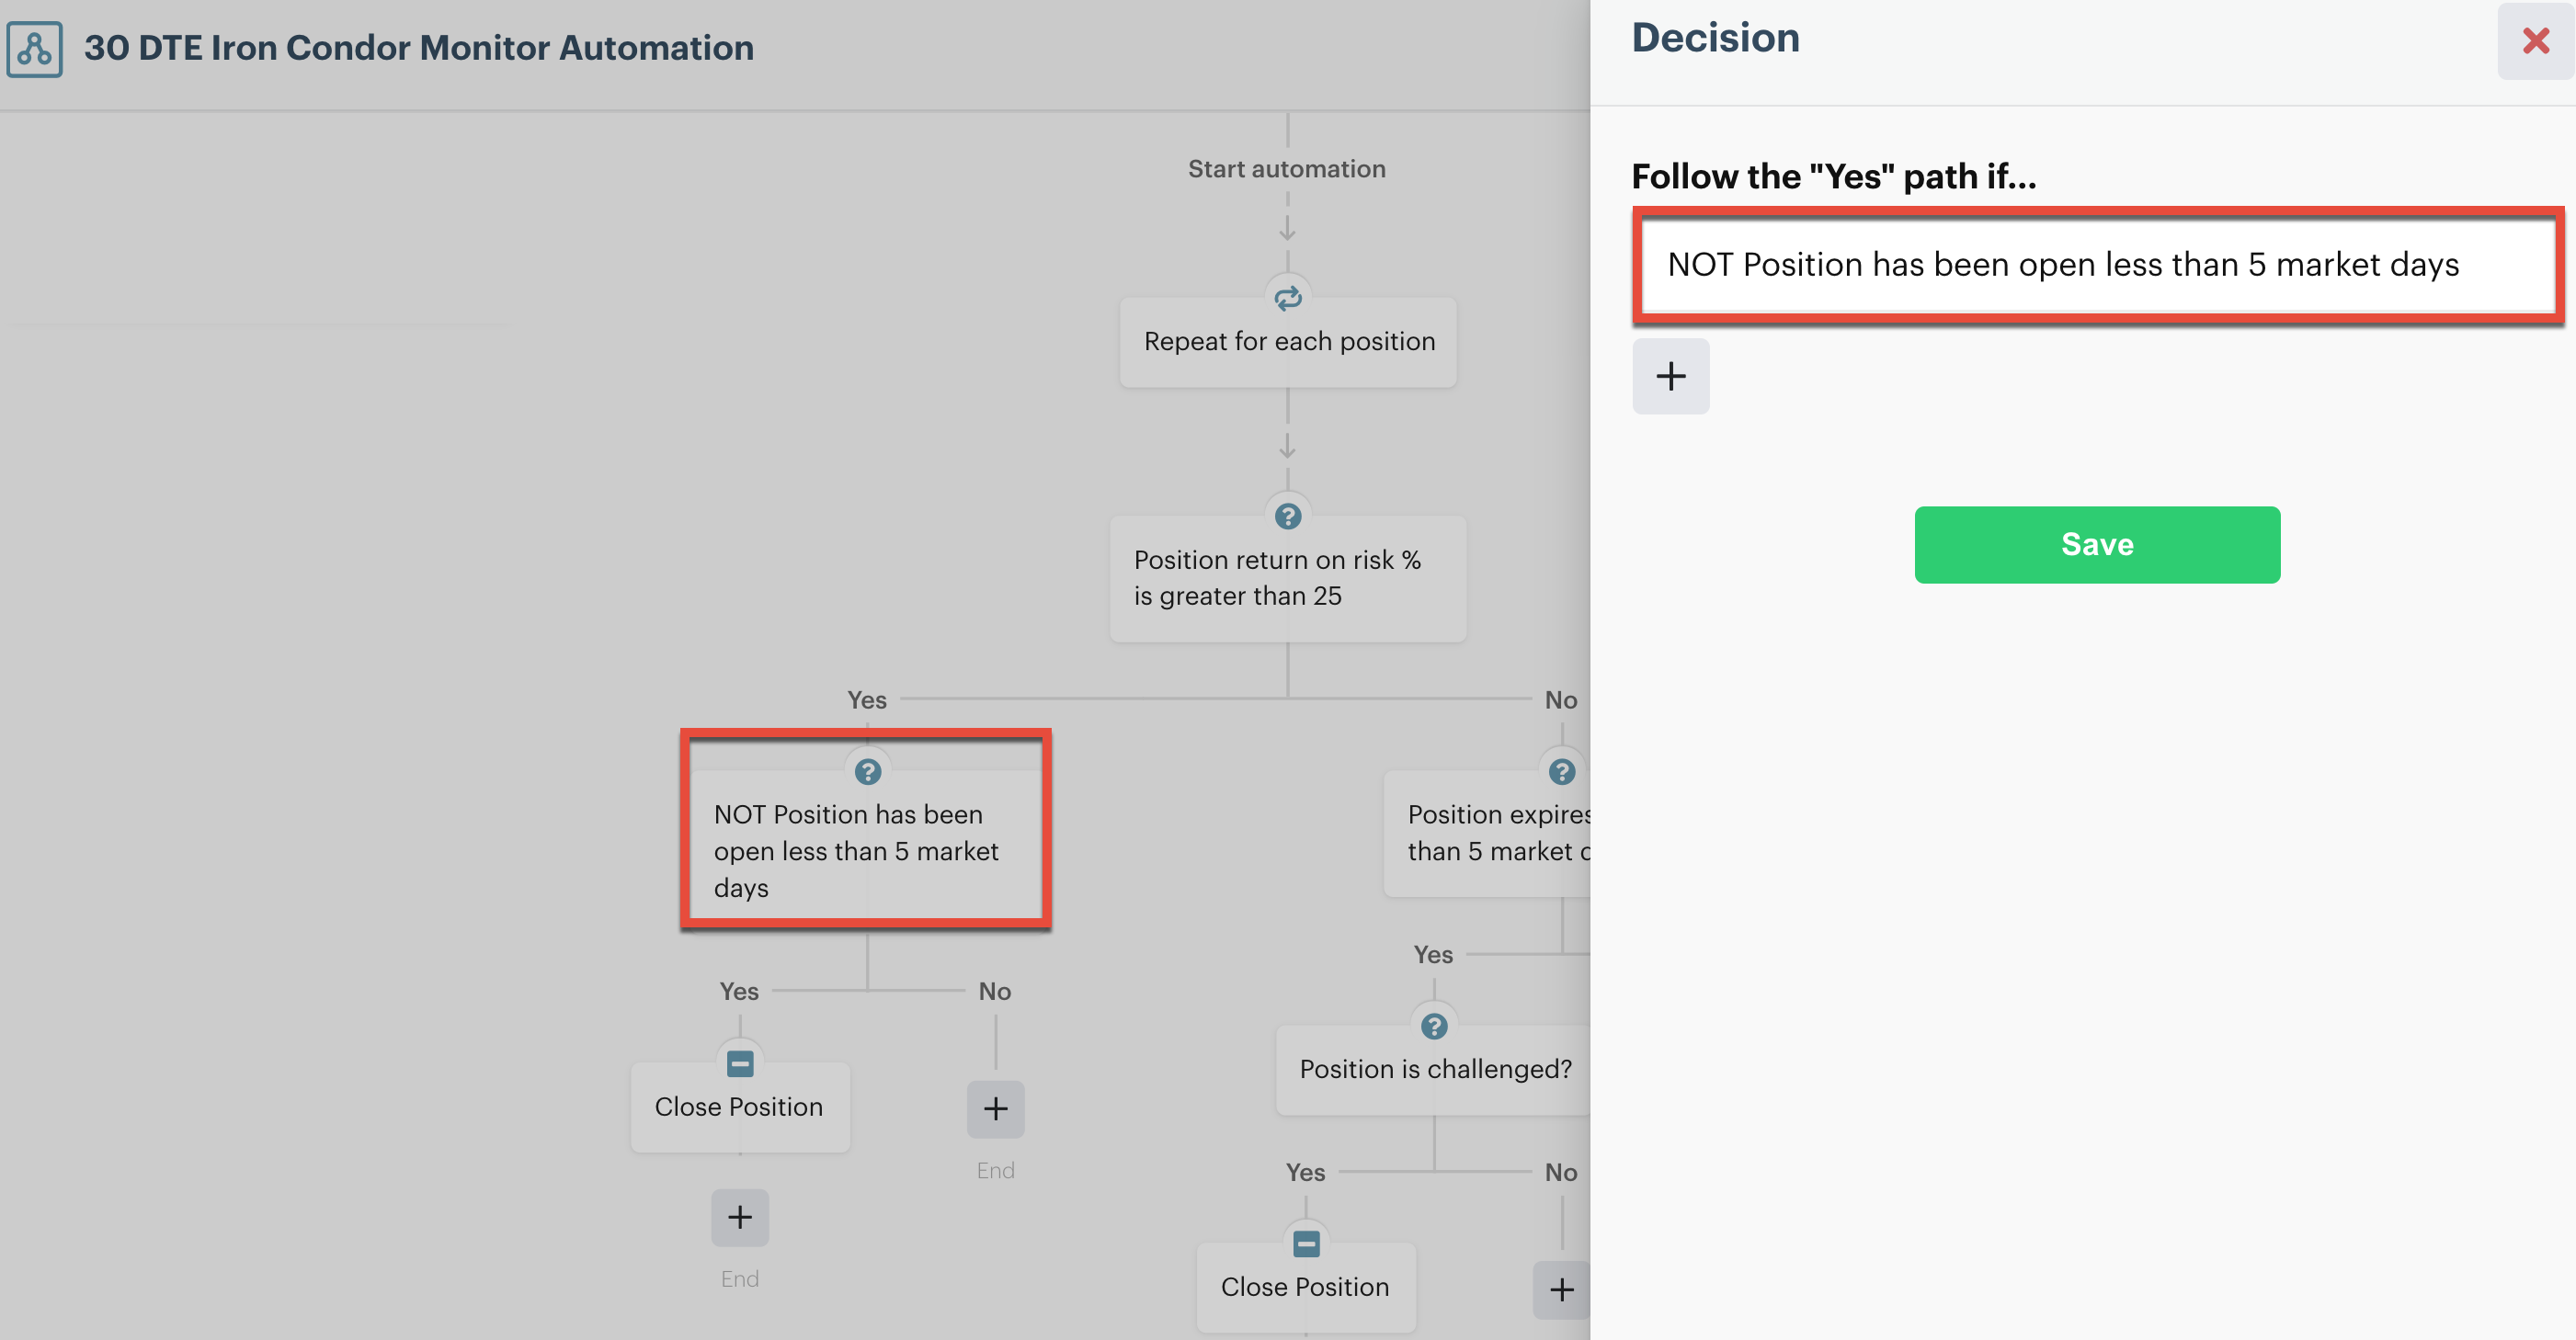Click minus icon on left Close Position

(x=740, y=1063)
